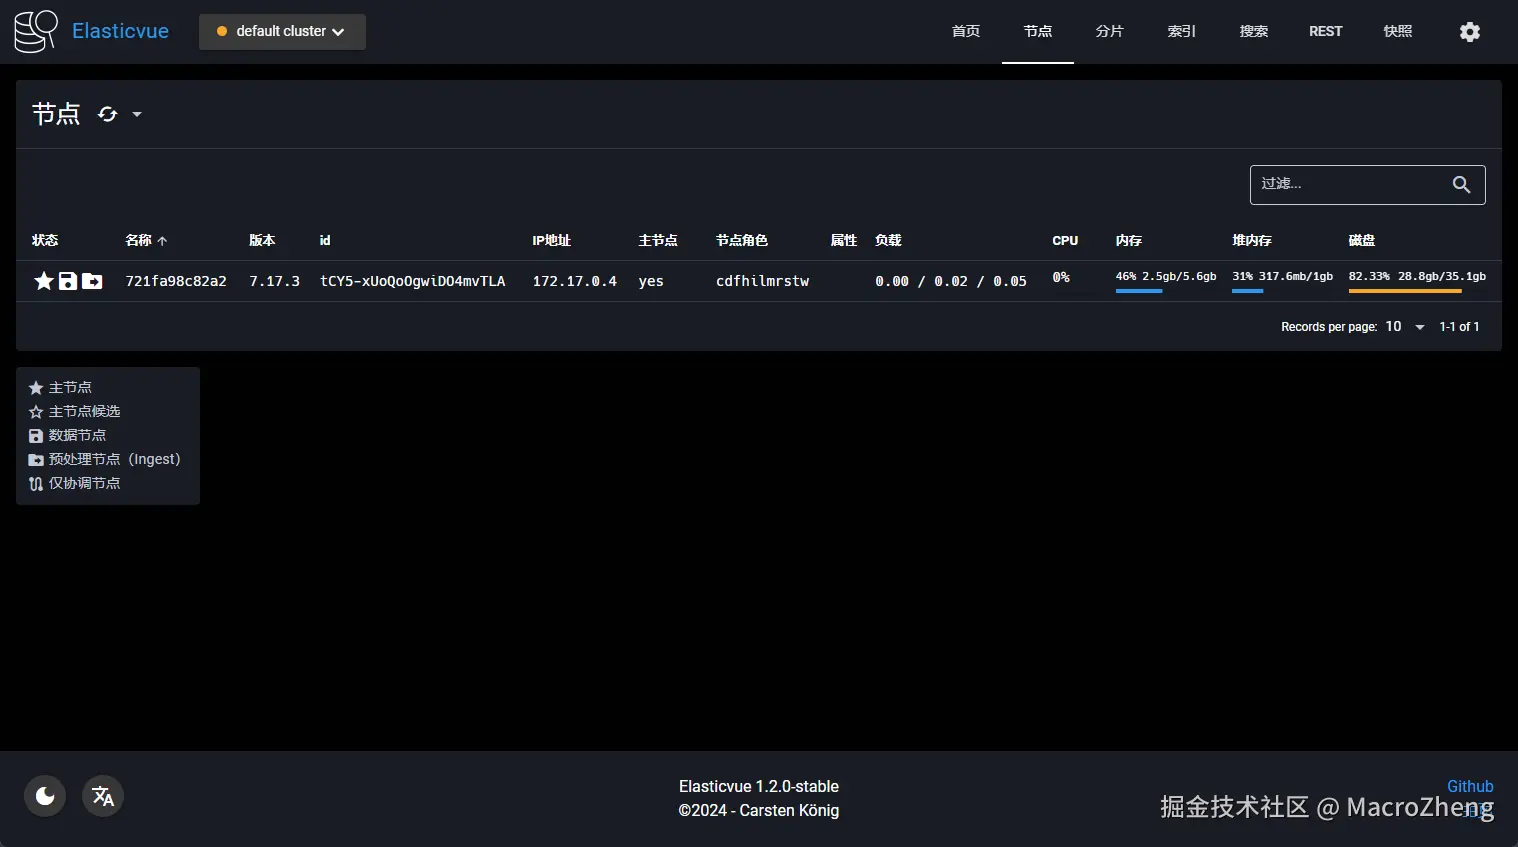The height and width of the screenshot is (847, 1518).
Task: Click the data node legend icon
Action: [36, 436]
